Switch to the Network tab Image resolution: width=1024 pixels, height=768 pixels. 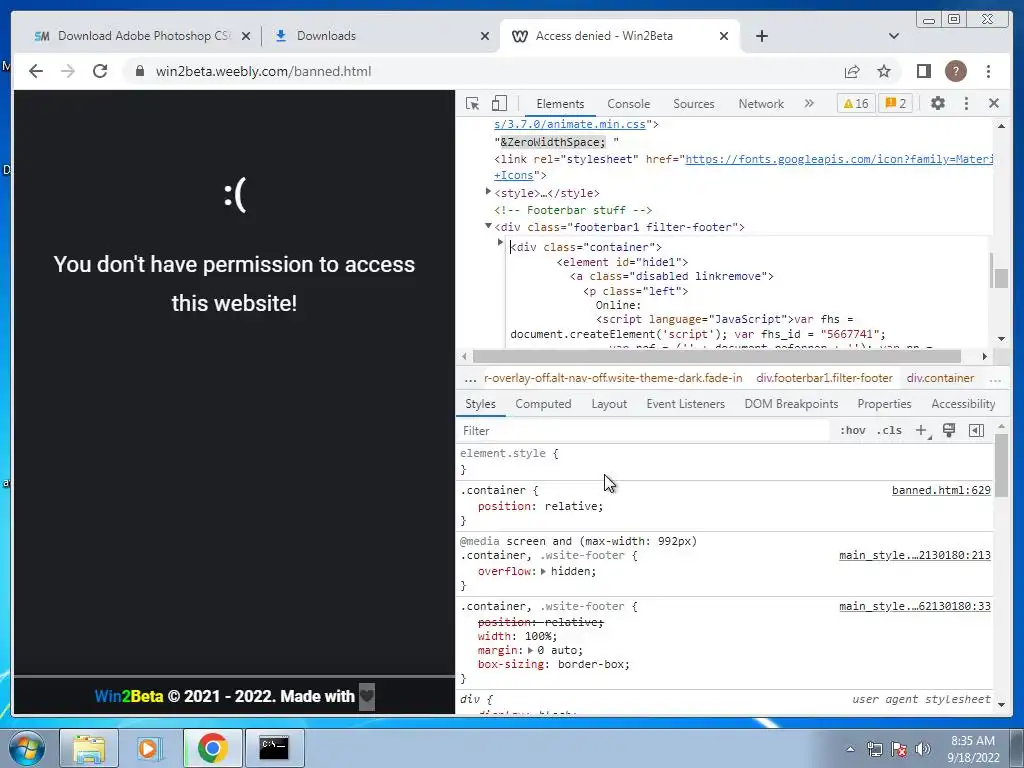coord(761,104)
